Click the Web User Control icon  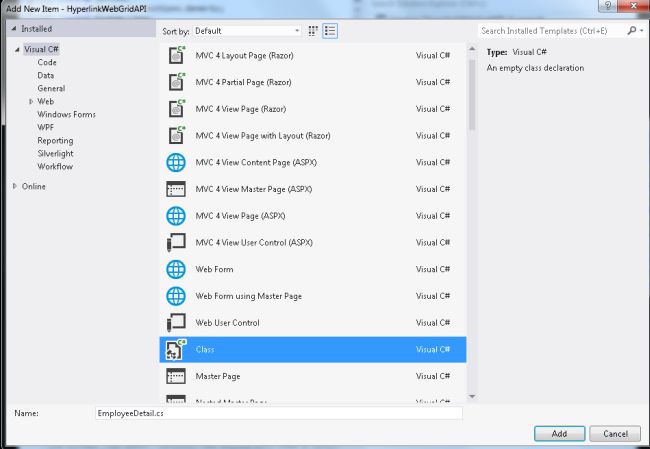click(176, 323)
